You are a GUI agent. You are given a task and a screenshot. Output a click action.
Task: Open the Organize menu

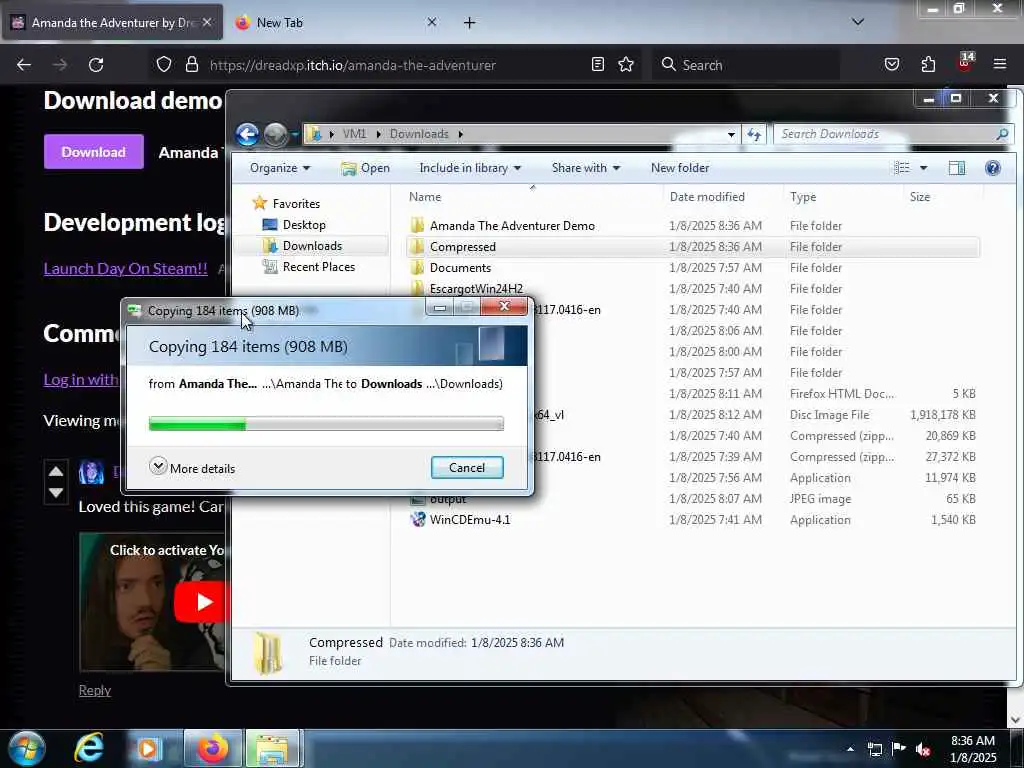[280, 168]
